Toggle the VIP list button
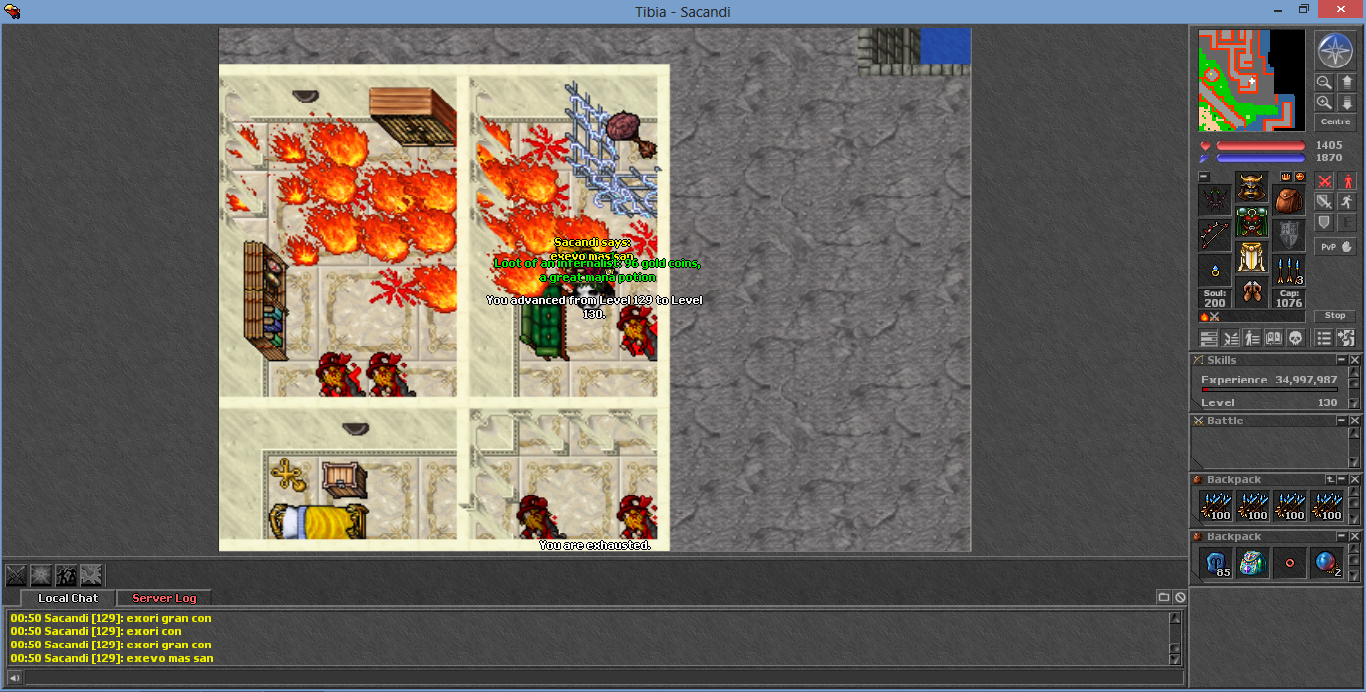This screenshot has width=1366, height=692. [1252, 337]
